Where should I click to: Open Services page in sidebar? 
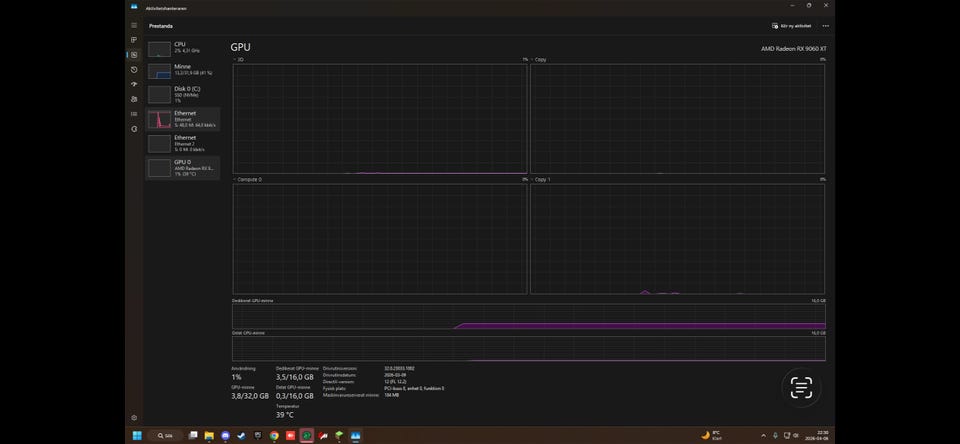[134, 129]
